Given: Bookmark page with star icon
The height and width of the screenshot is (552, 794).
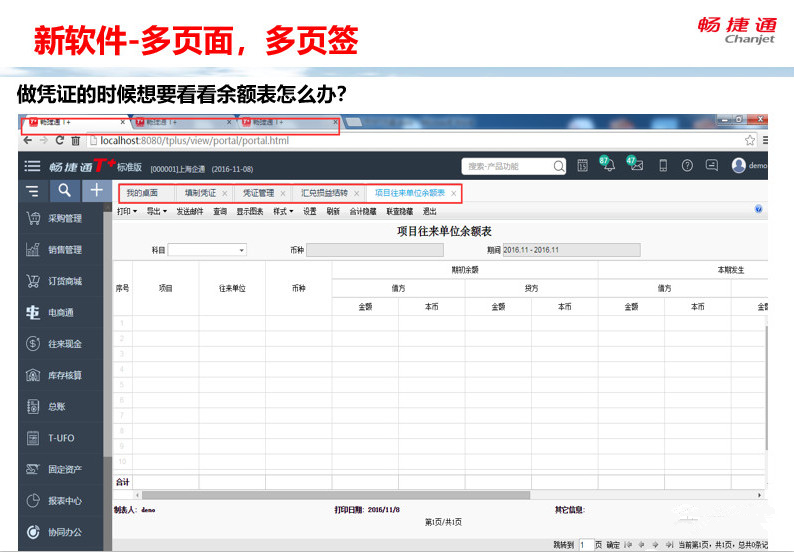Looking at the screenshot, I should (750, 140).
